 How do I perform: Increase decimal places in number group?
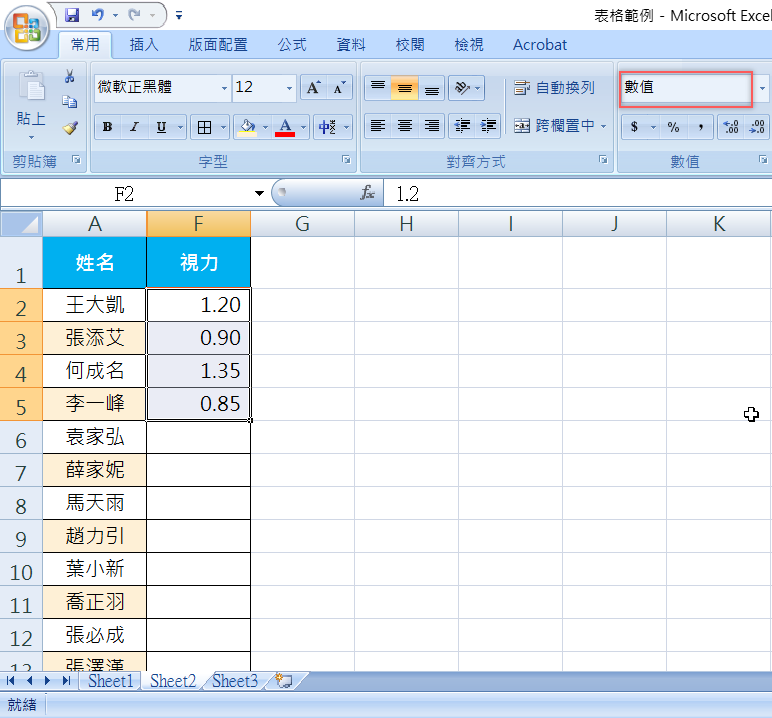tap(730, 127)
